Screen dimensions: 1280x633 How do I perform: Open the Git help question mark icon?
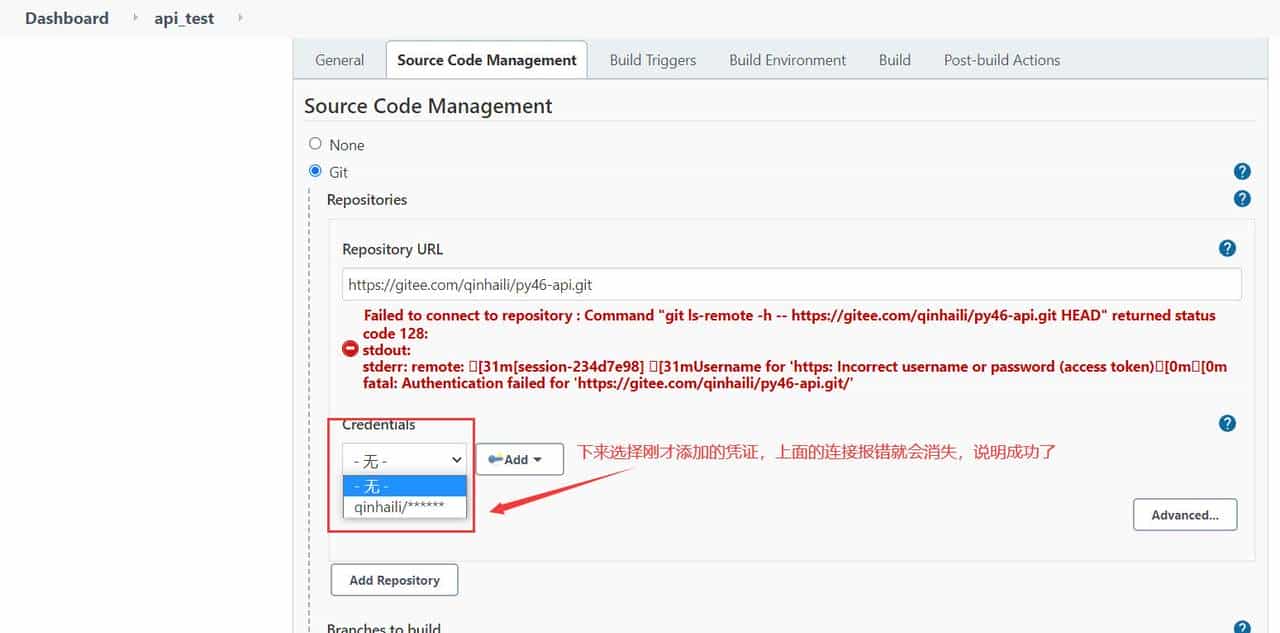pyautogui.click(x=1242, y=171)
